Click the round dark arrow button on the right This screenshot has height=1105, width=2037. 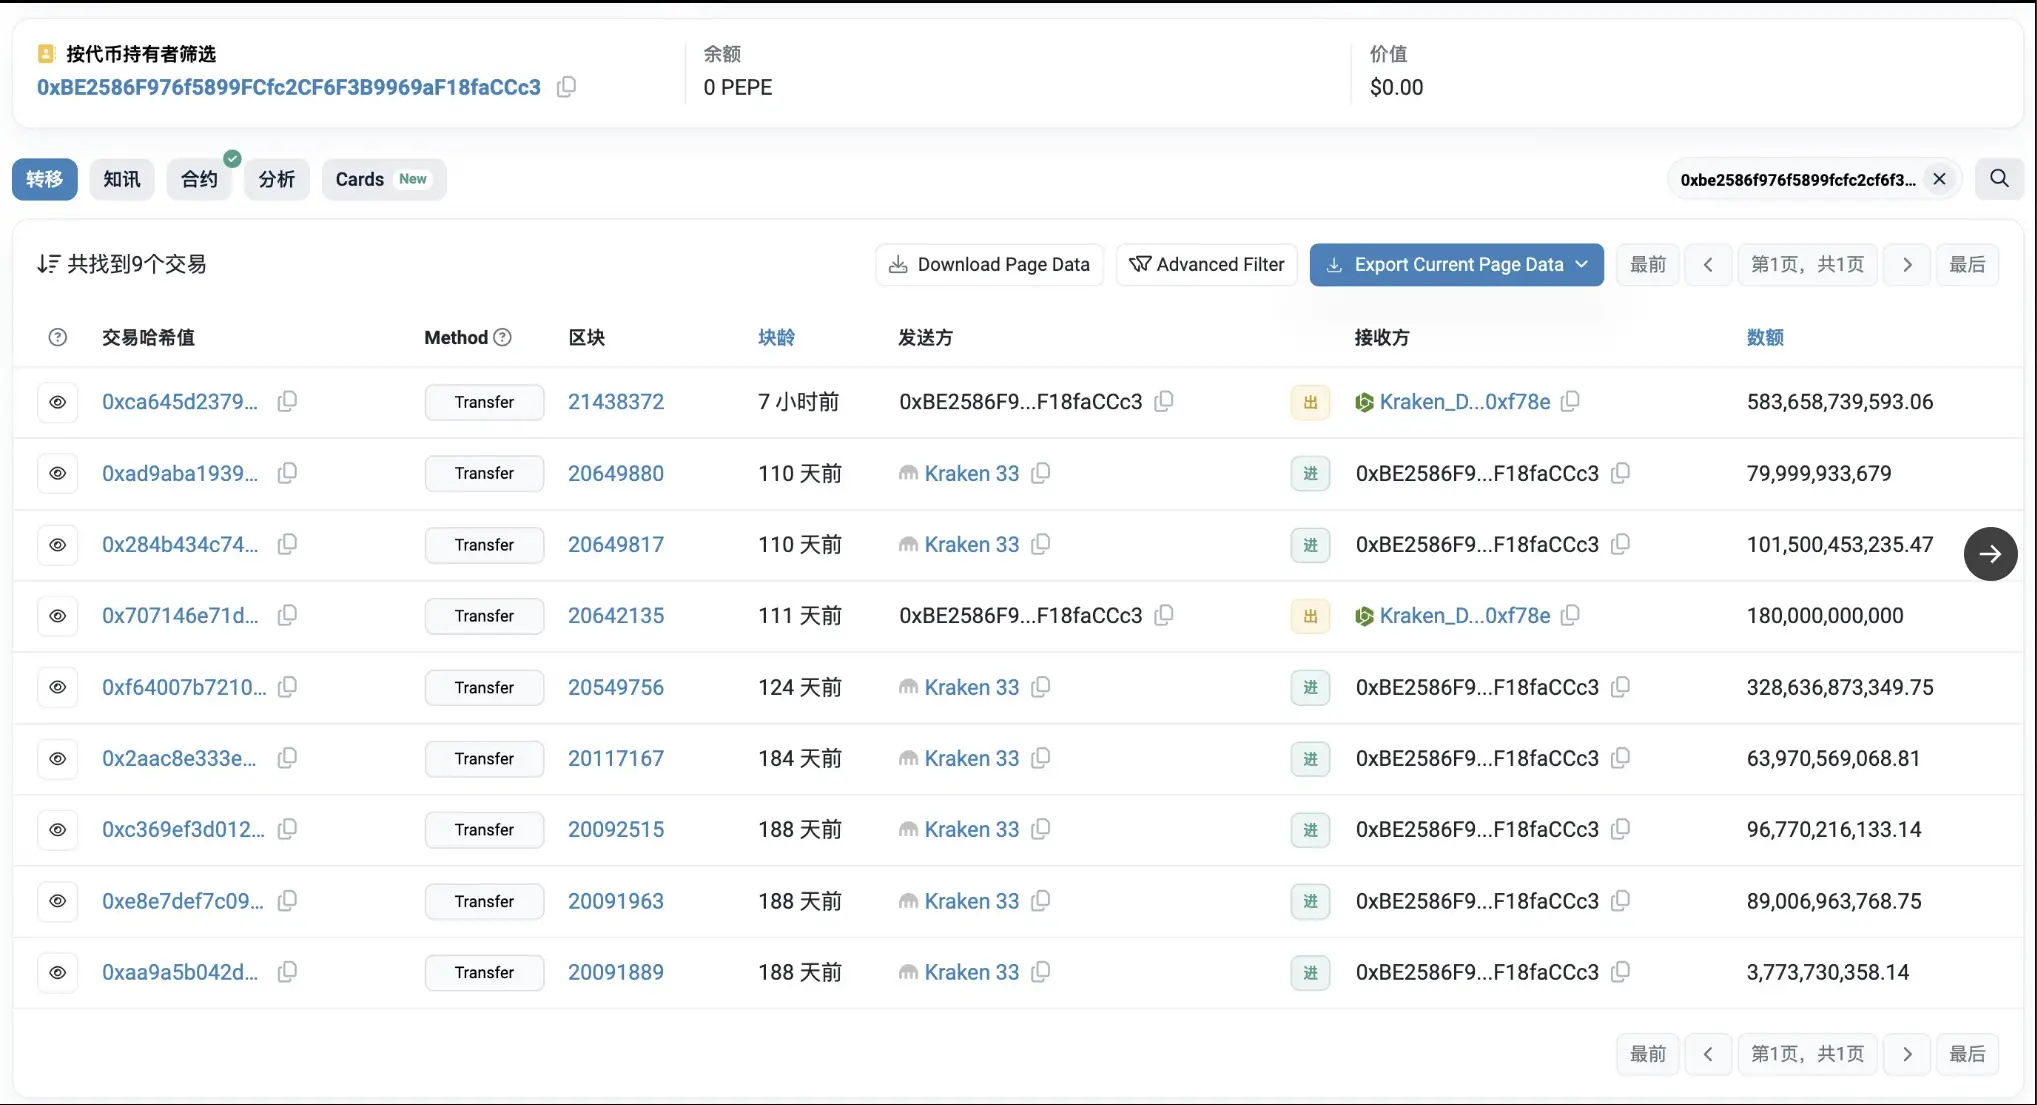(x=1990, y=554)
